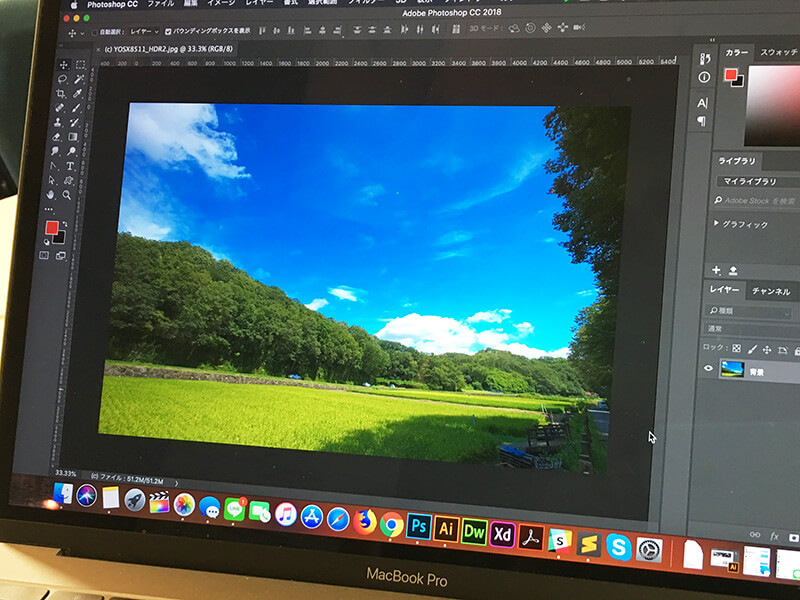The width and height of the screenshot is (800, 600).
Task: Click the Adobe Stock search field
Action: click(x=756, y=201)
